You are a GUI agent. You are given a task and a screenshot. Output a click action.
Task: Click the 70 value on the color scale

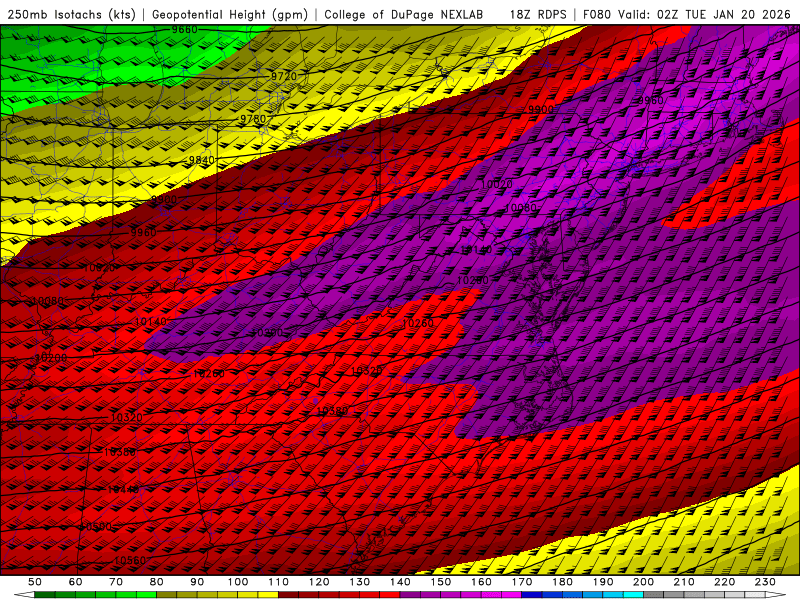pos(116,582)
